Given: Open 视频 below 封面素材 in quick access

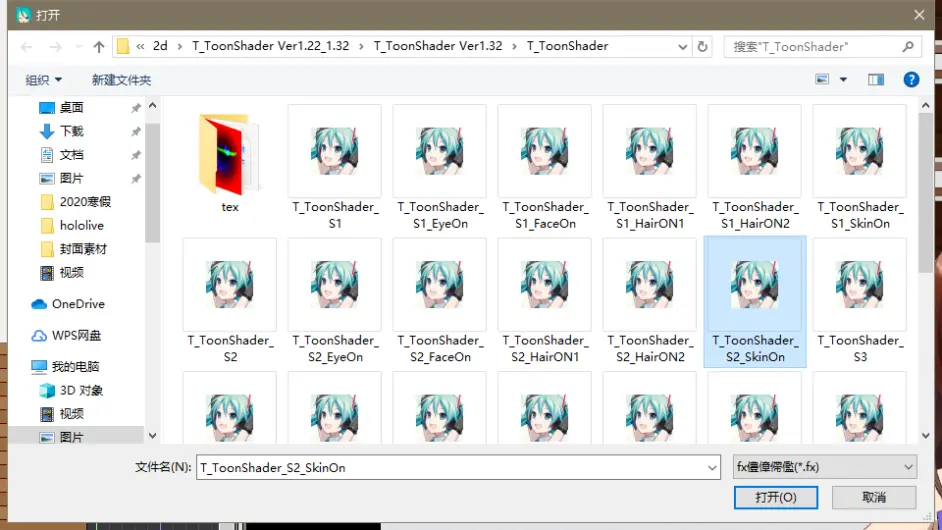Looking at the screenshot, I should (71, 273).
